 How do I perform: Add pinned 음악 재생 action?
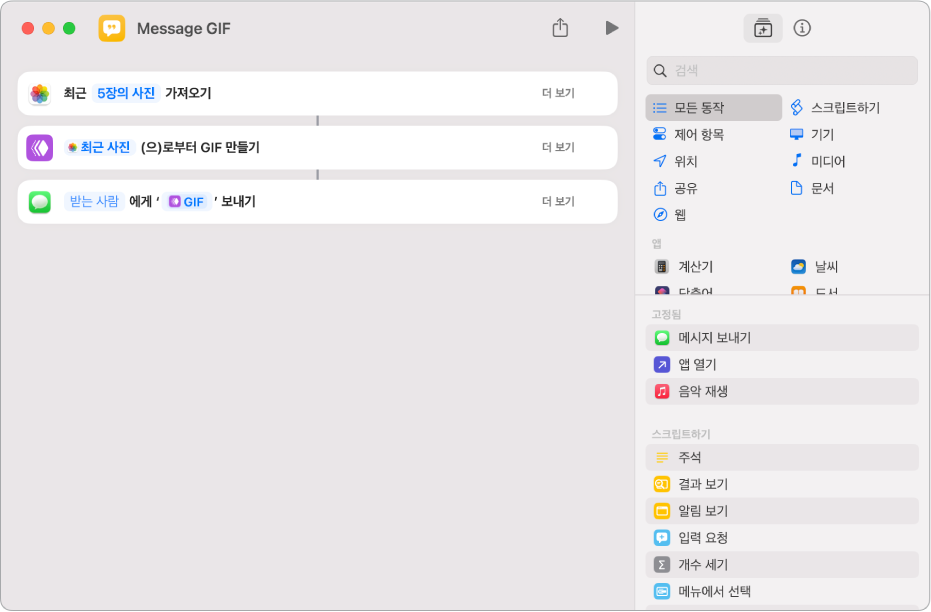click(782, 391)
